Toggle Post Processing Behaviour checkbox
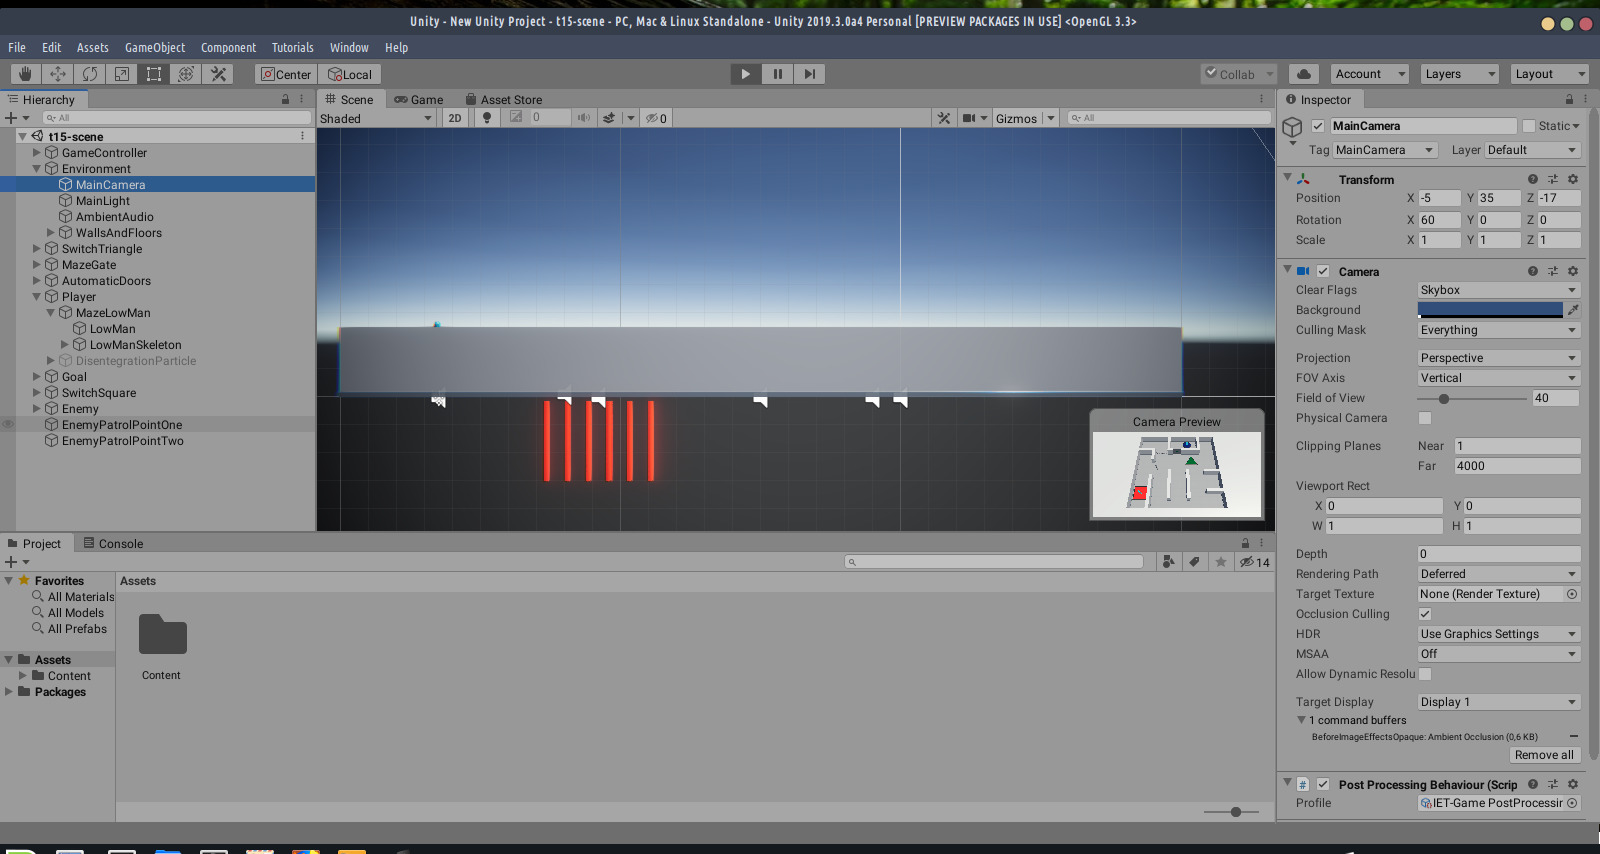This screenshot has height=854, width=1600. [x=1323, y=785]
